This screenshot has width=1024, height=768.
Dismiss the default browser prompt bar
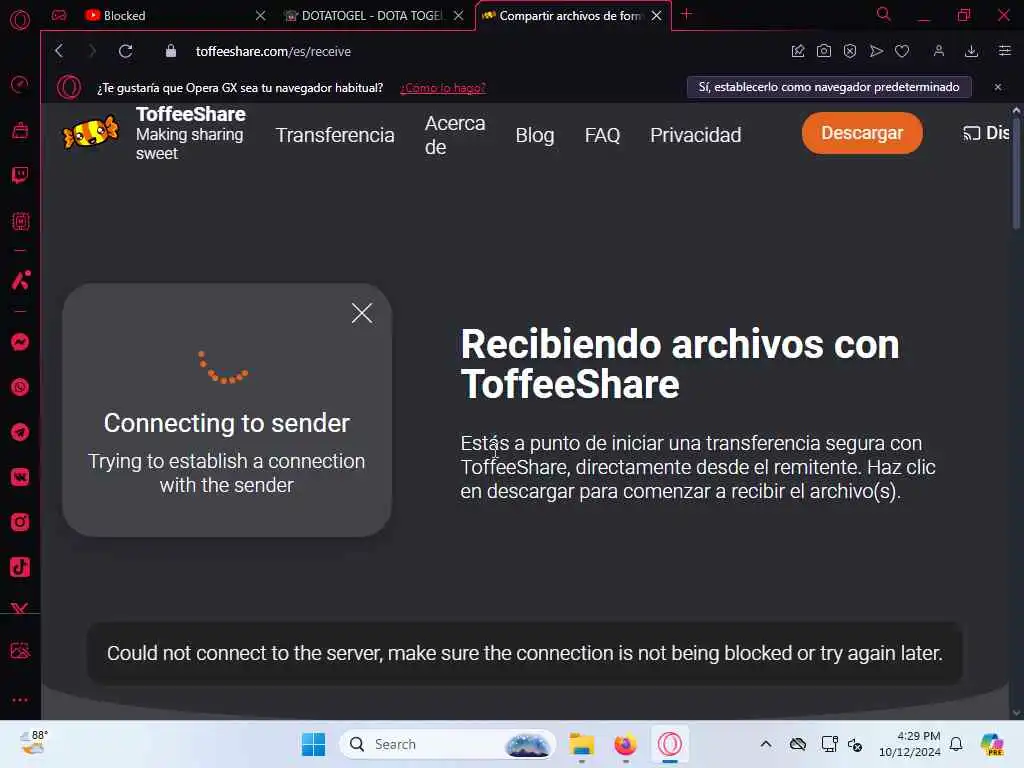(x=997, y=87)
